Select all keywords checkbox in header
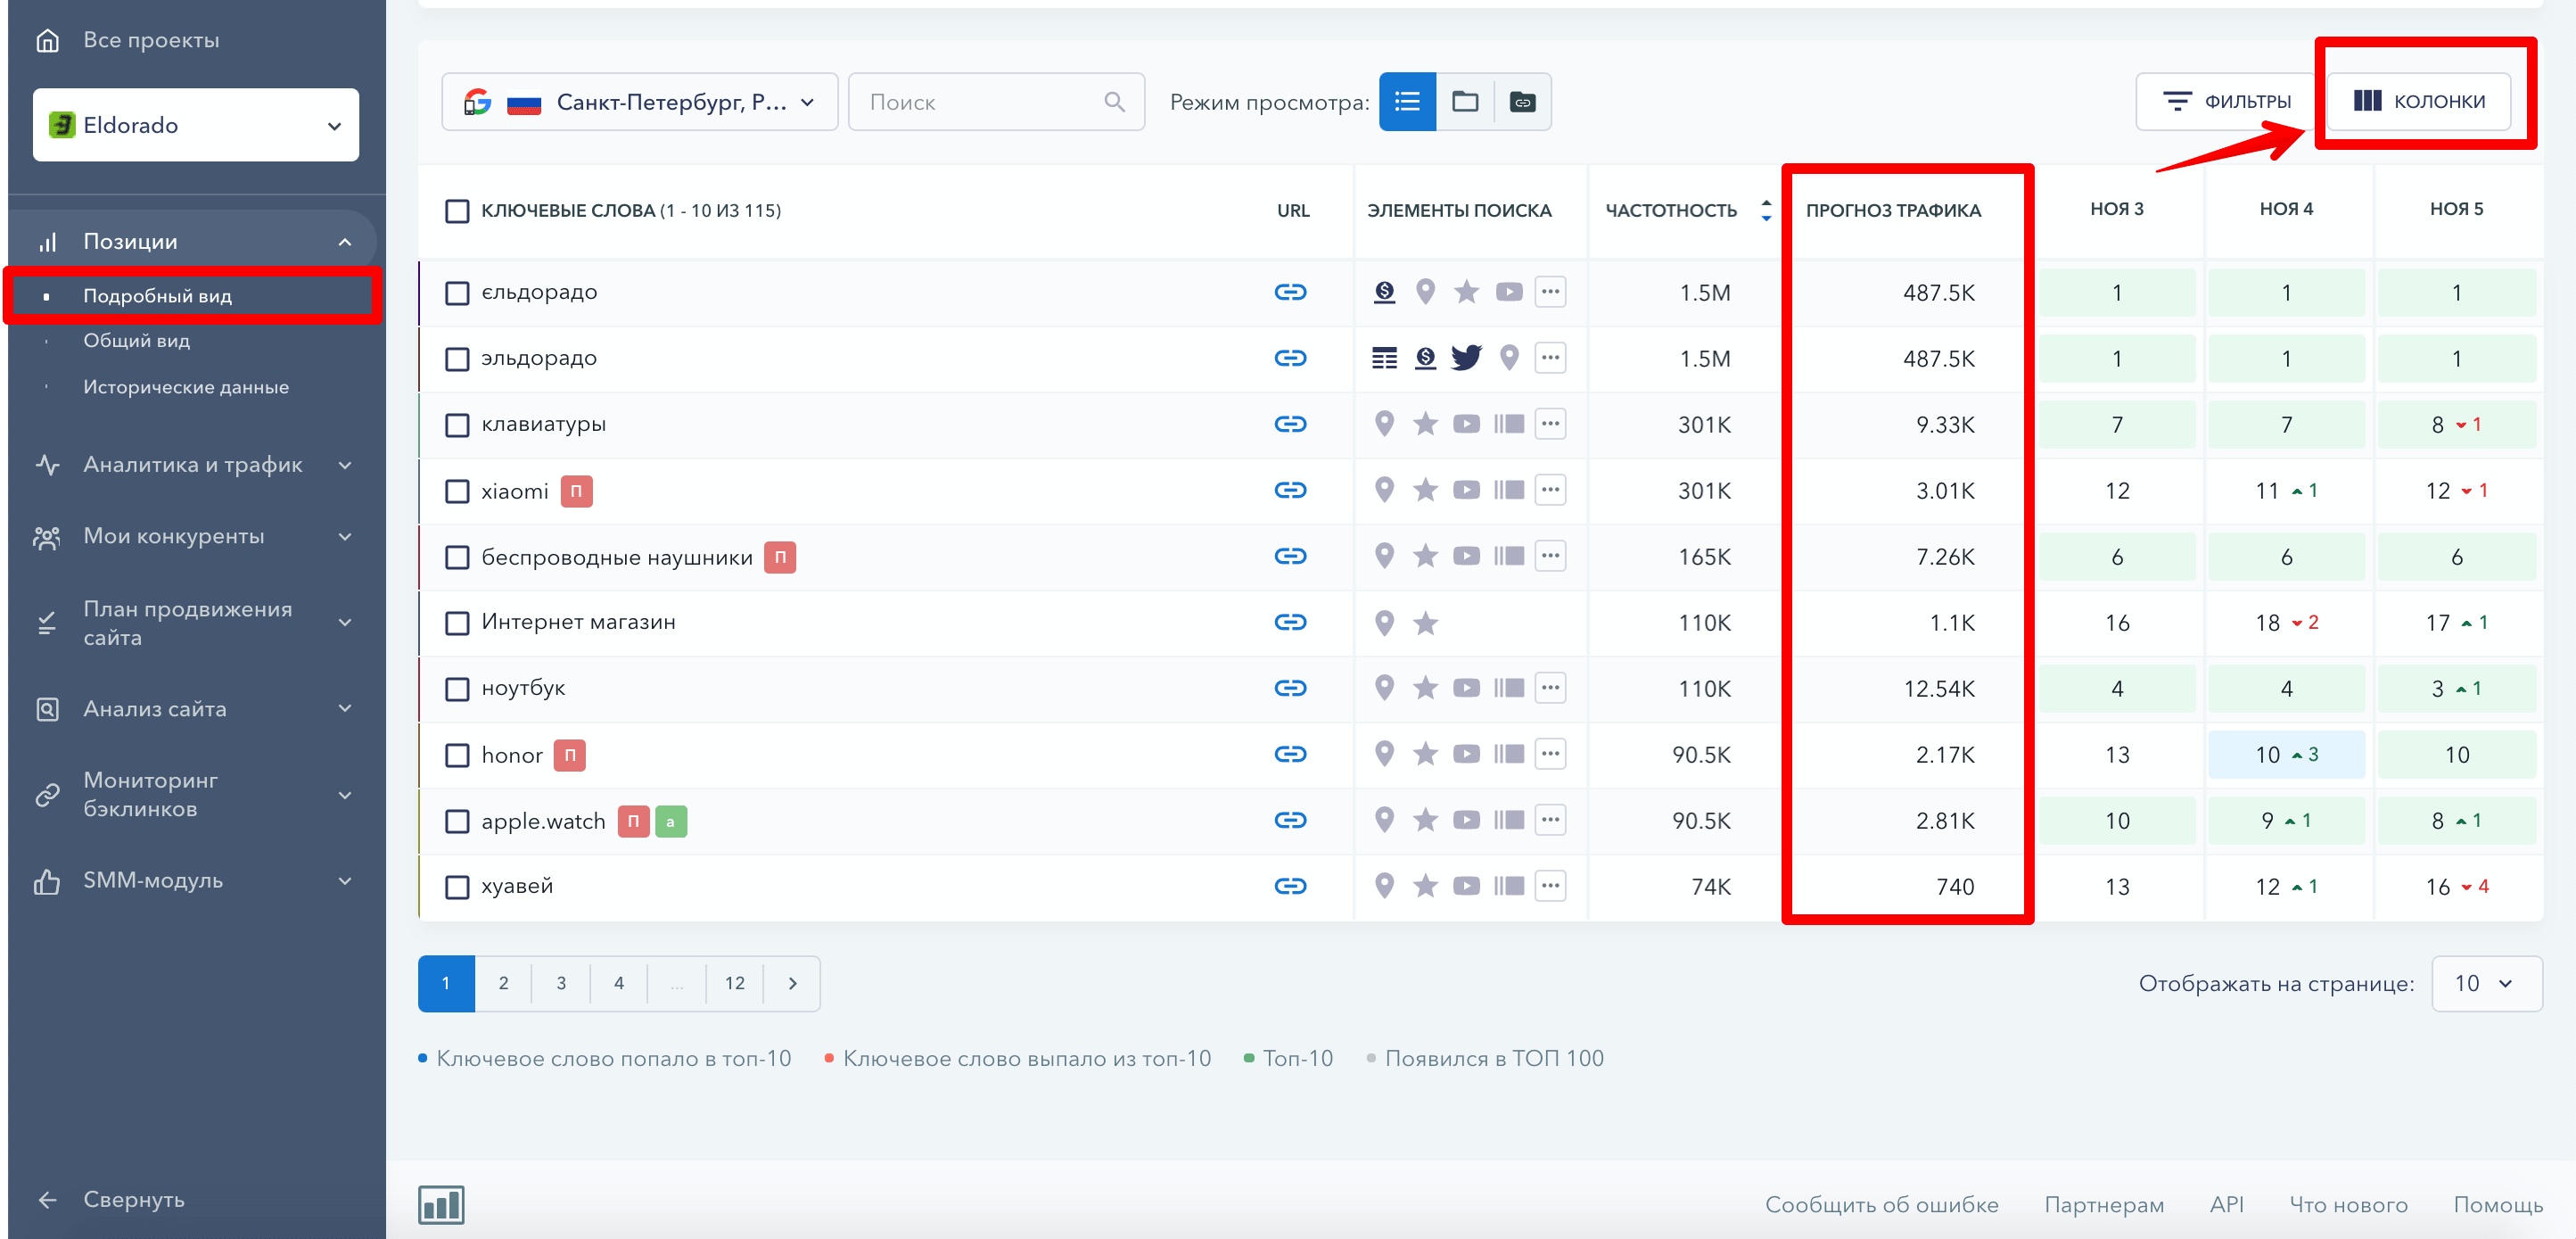The width and height of the screenshot is (2576, 1239). click(x=457, y=211)
